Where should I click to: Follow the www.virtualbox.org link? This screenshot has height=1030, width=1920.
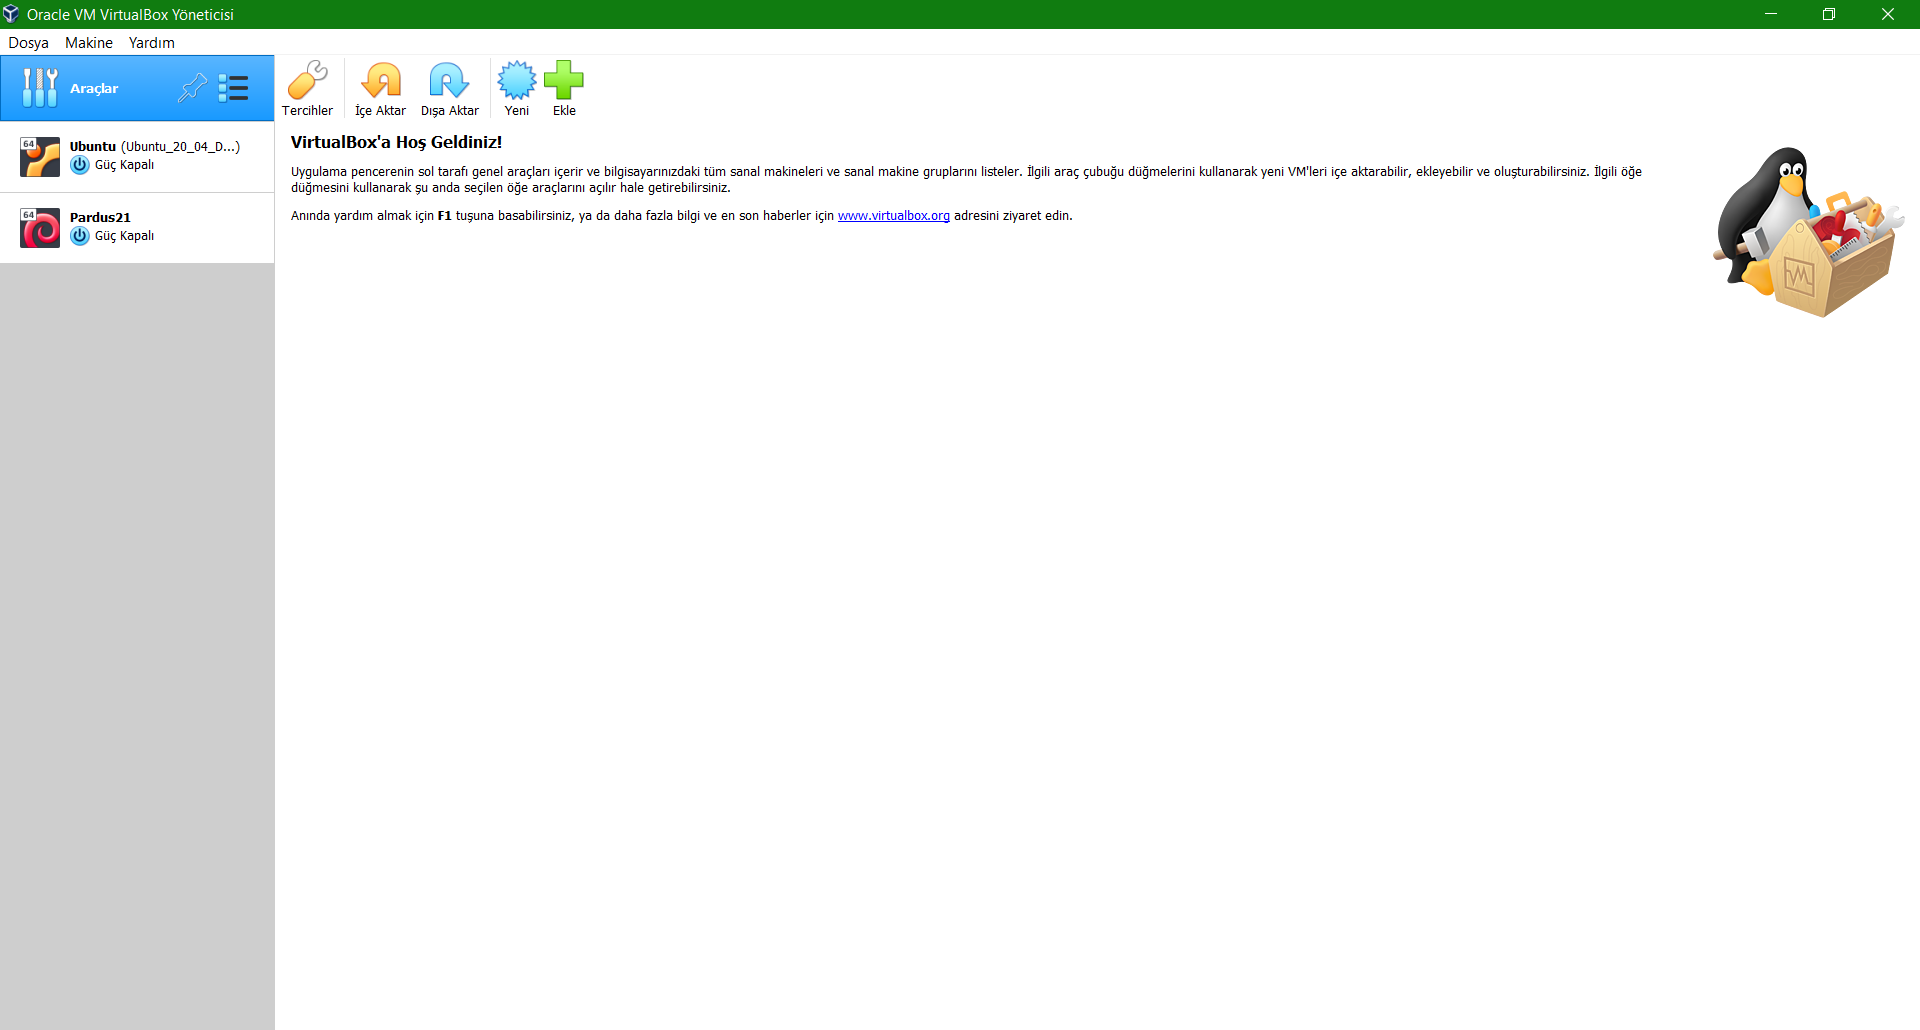(x=894, y=215)
